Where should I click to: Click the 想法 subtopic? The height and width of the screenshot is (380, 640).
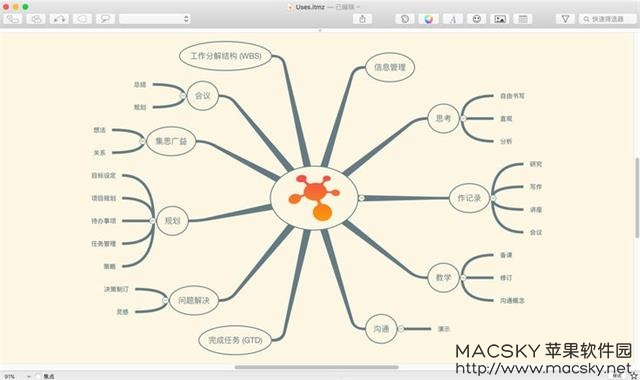(100, 130)
